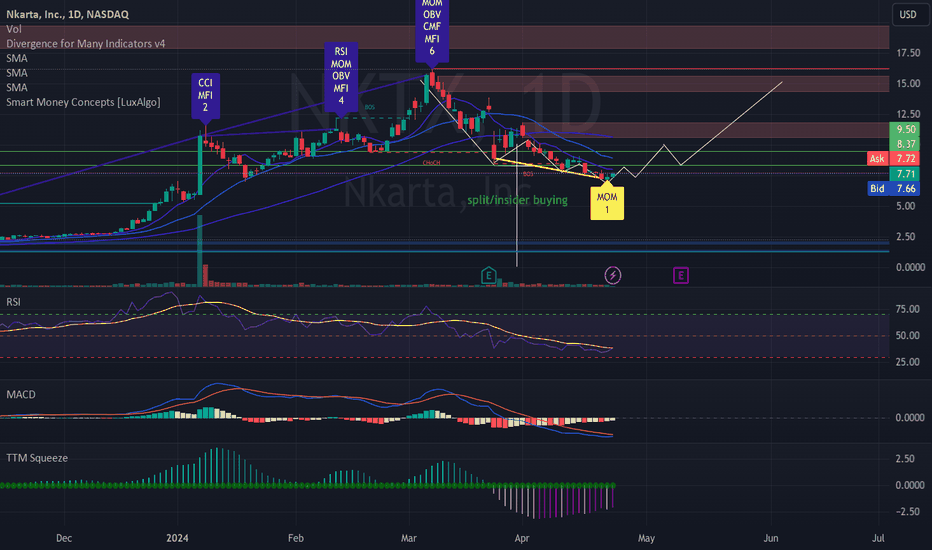Click the green earnings E icon near late March
Screen dimensions: 932x550
point(488,275)
